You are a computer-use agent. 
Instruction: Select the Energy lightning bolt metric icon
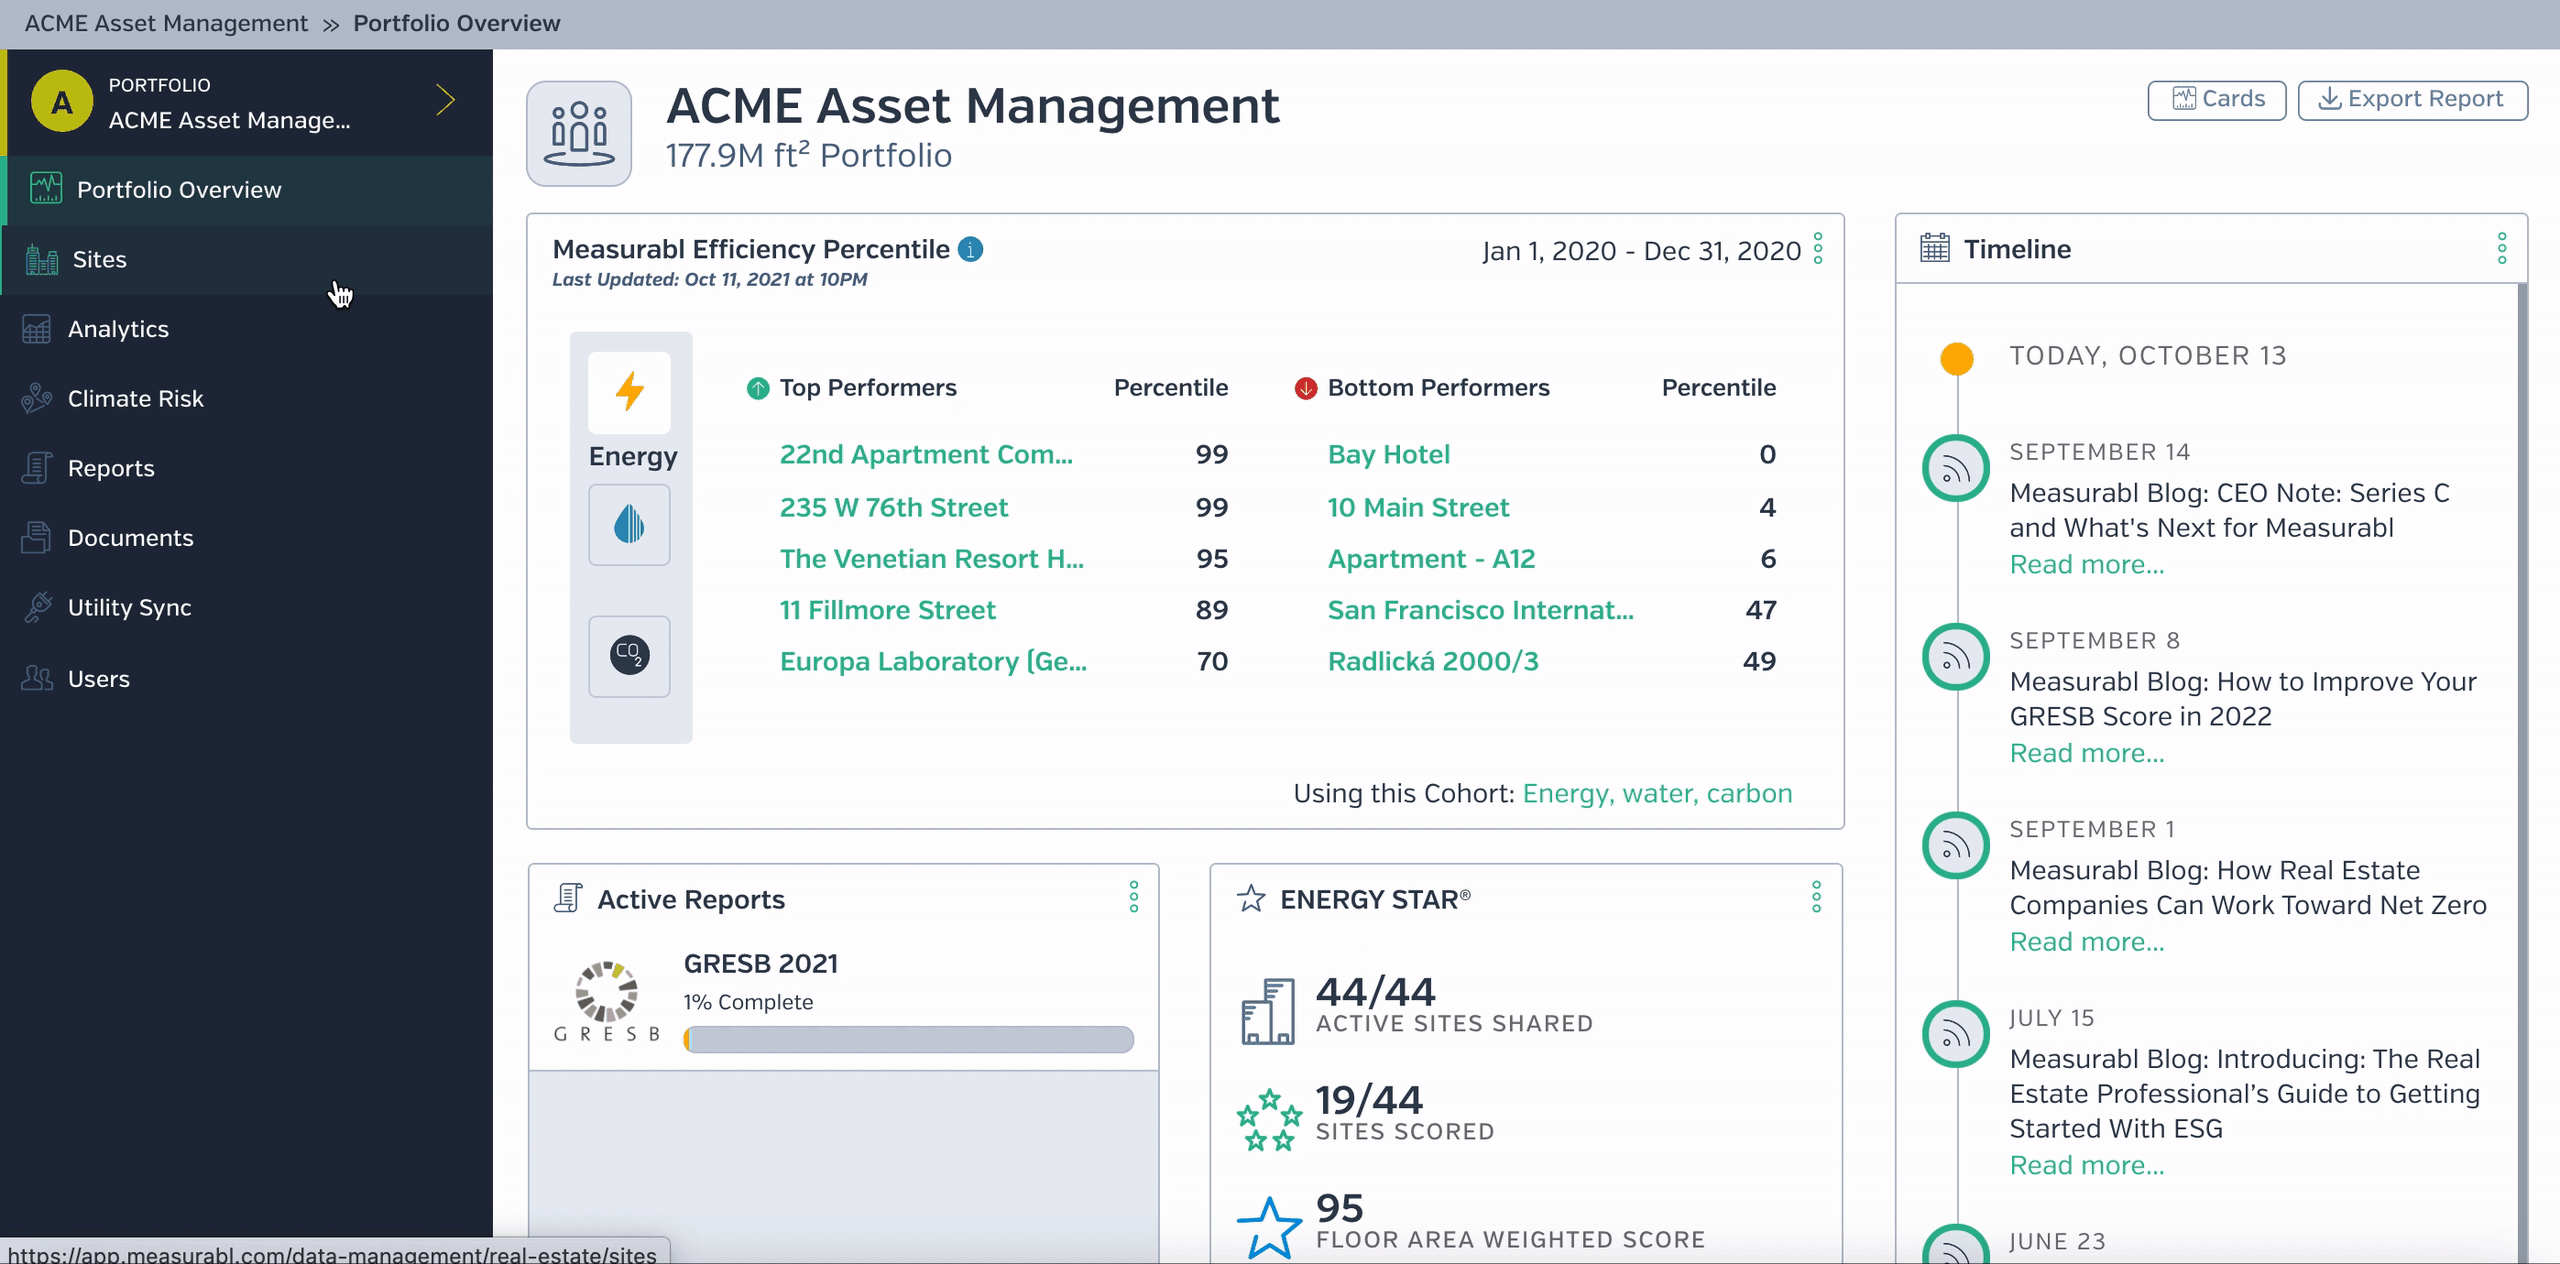click(629, 392)
